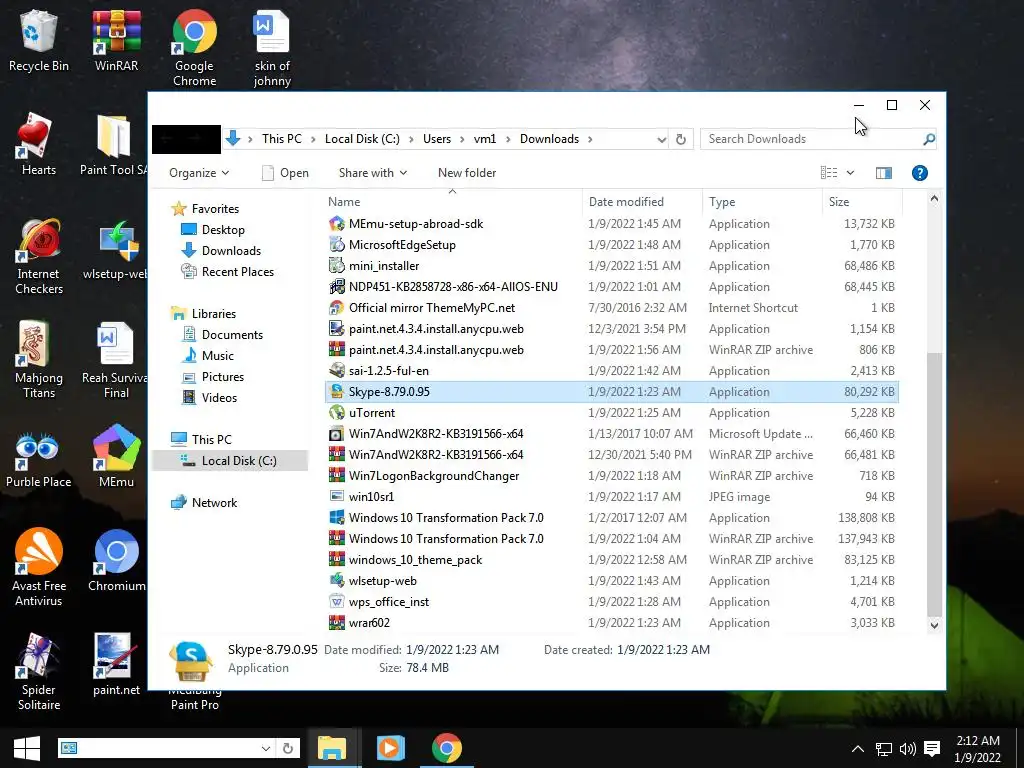1024x768 pixels.
Task: Expand chevron after This PC breadcrumb
Action: [313, 140]
